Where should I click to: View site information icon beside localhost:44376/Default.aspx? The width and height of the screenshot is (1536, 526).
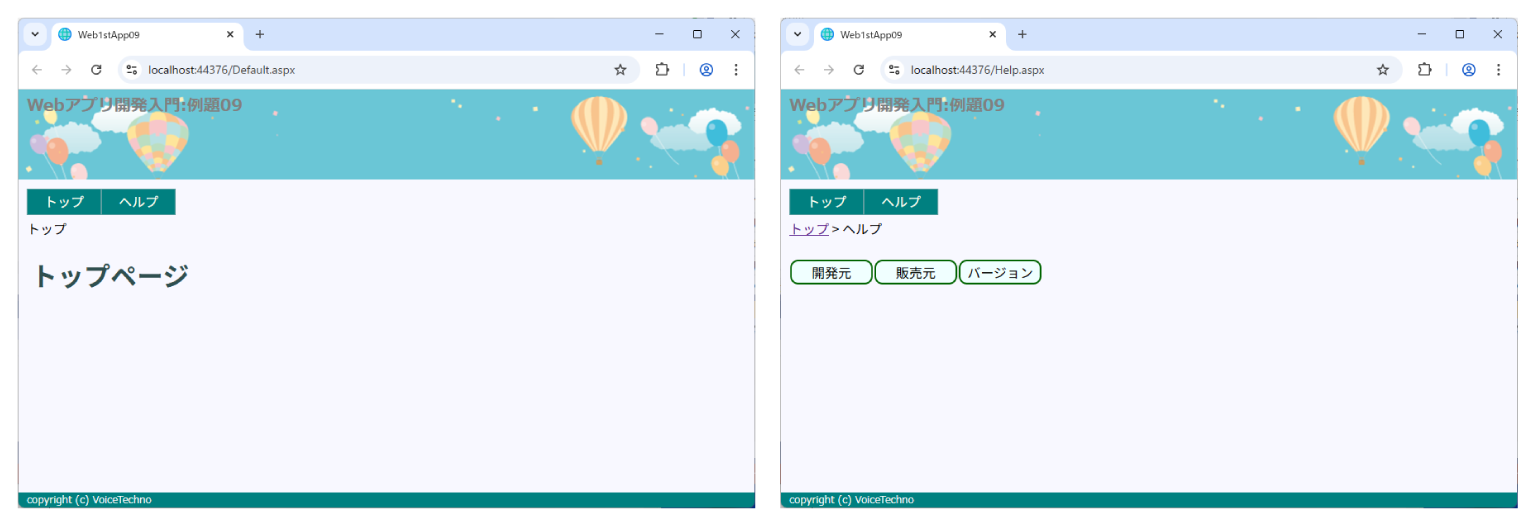(131, 70)
